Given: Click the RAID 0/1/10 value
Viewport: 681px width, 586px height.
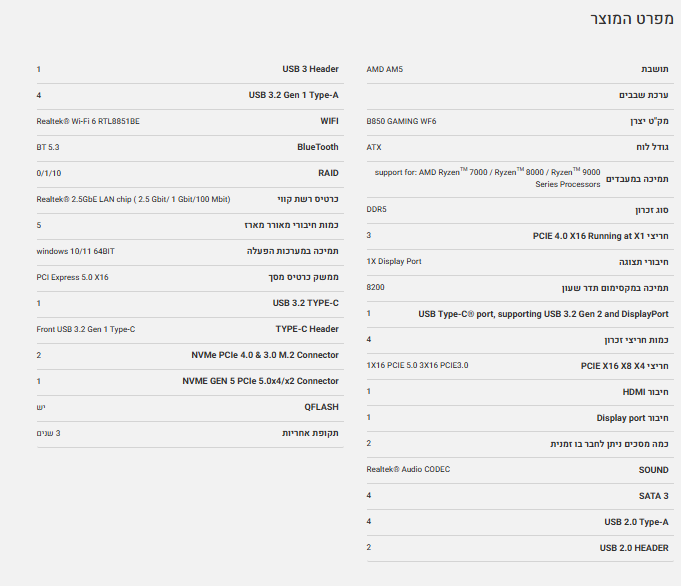Looking at the screenshot, I should coord(49,173).
